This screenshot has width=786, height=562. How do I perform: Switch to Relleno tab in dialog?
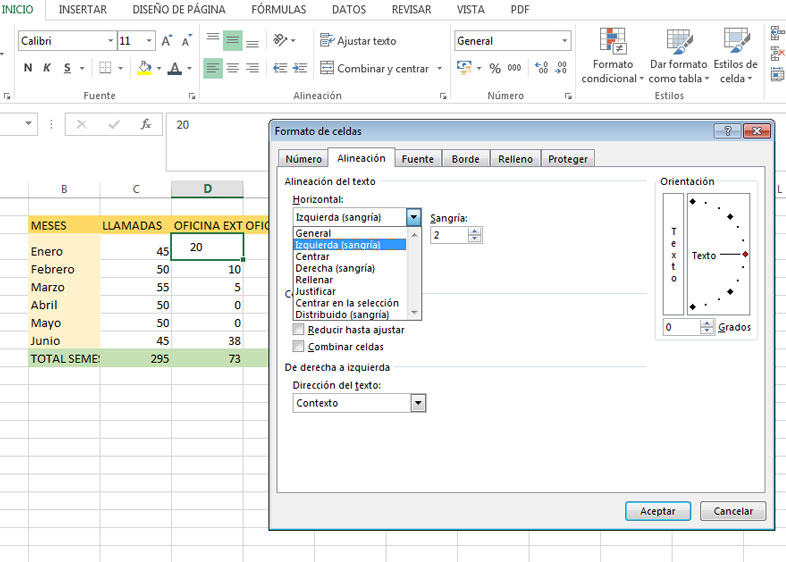tap(515, 159)
